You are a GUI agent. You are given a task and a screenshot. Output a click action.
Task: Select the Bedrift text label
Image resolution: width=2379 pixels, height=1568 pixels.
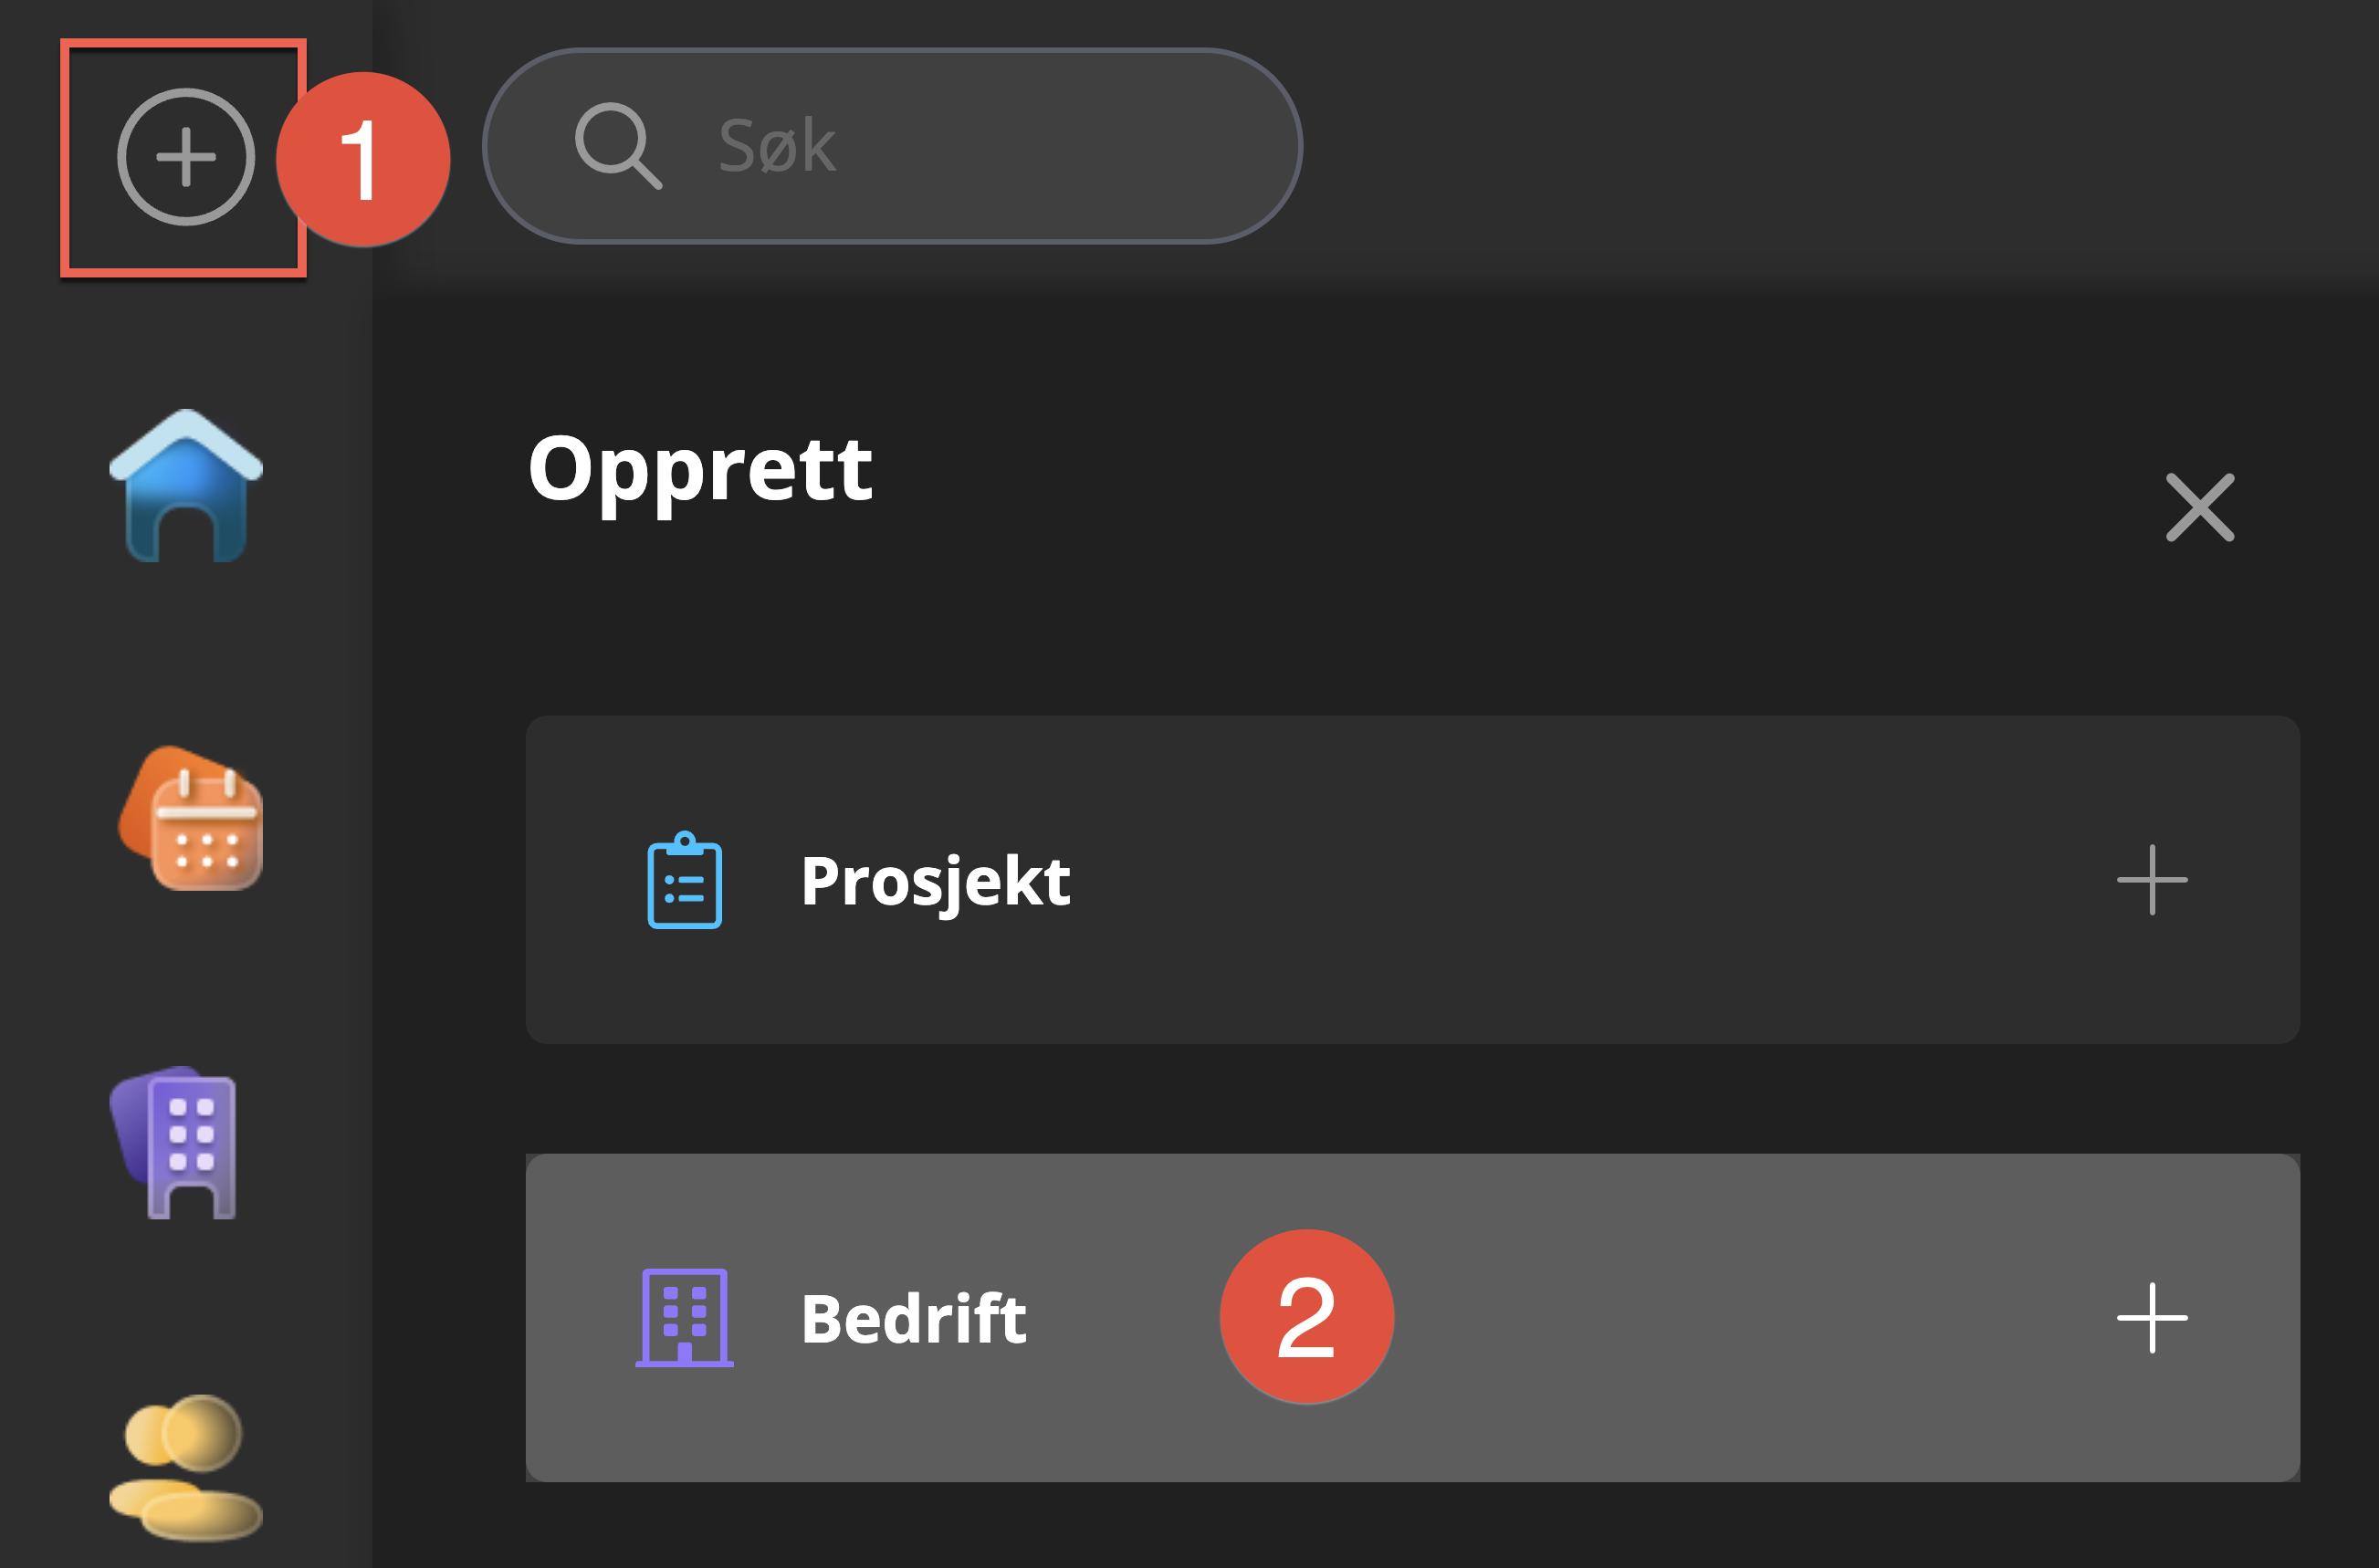click(x=913, y=1318)
